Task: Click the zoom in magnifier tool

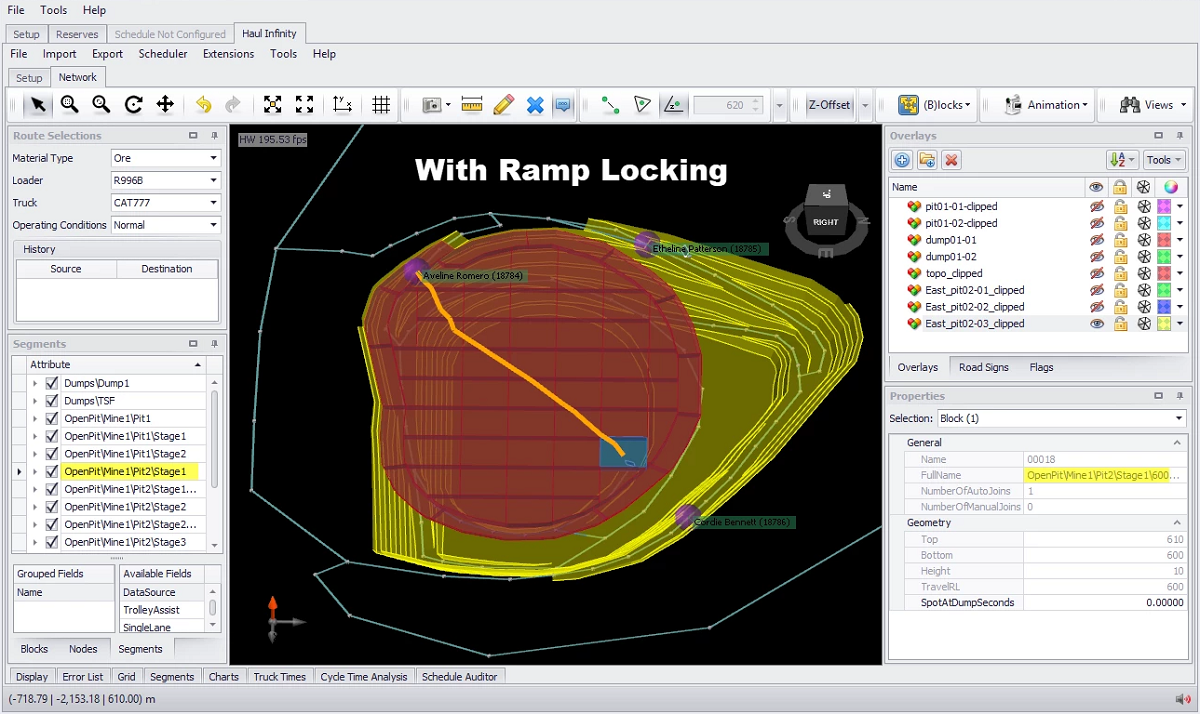Action: click(69, 105)
